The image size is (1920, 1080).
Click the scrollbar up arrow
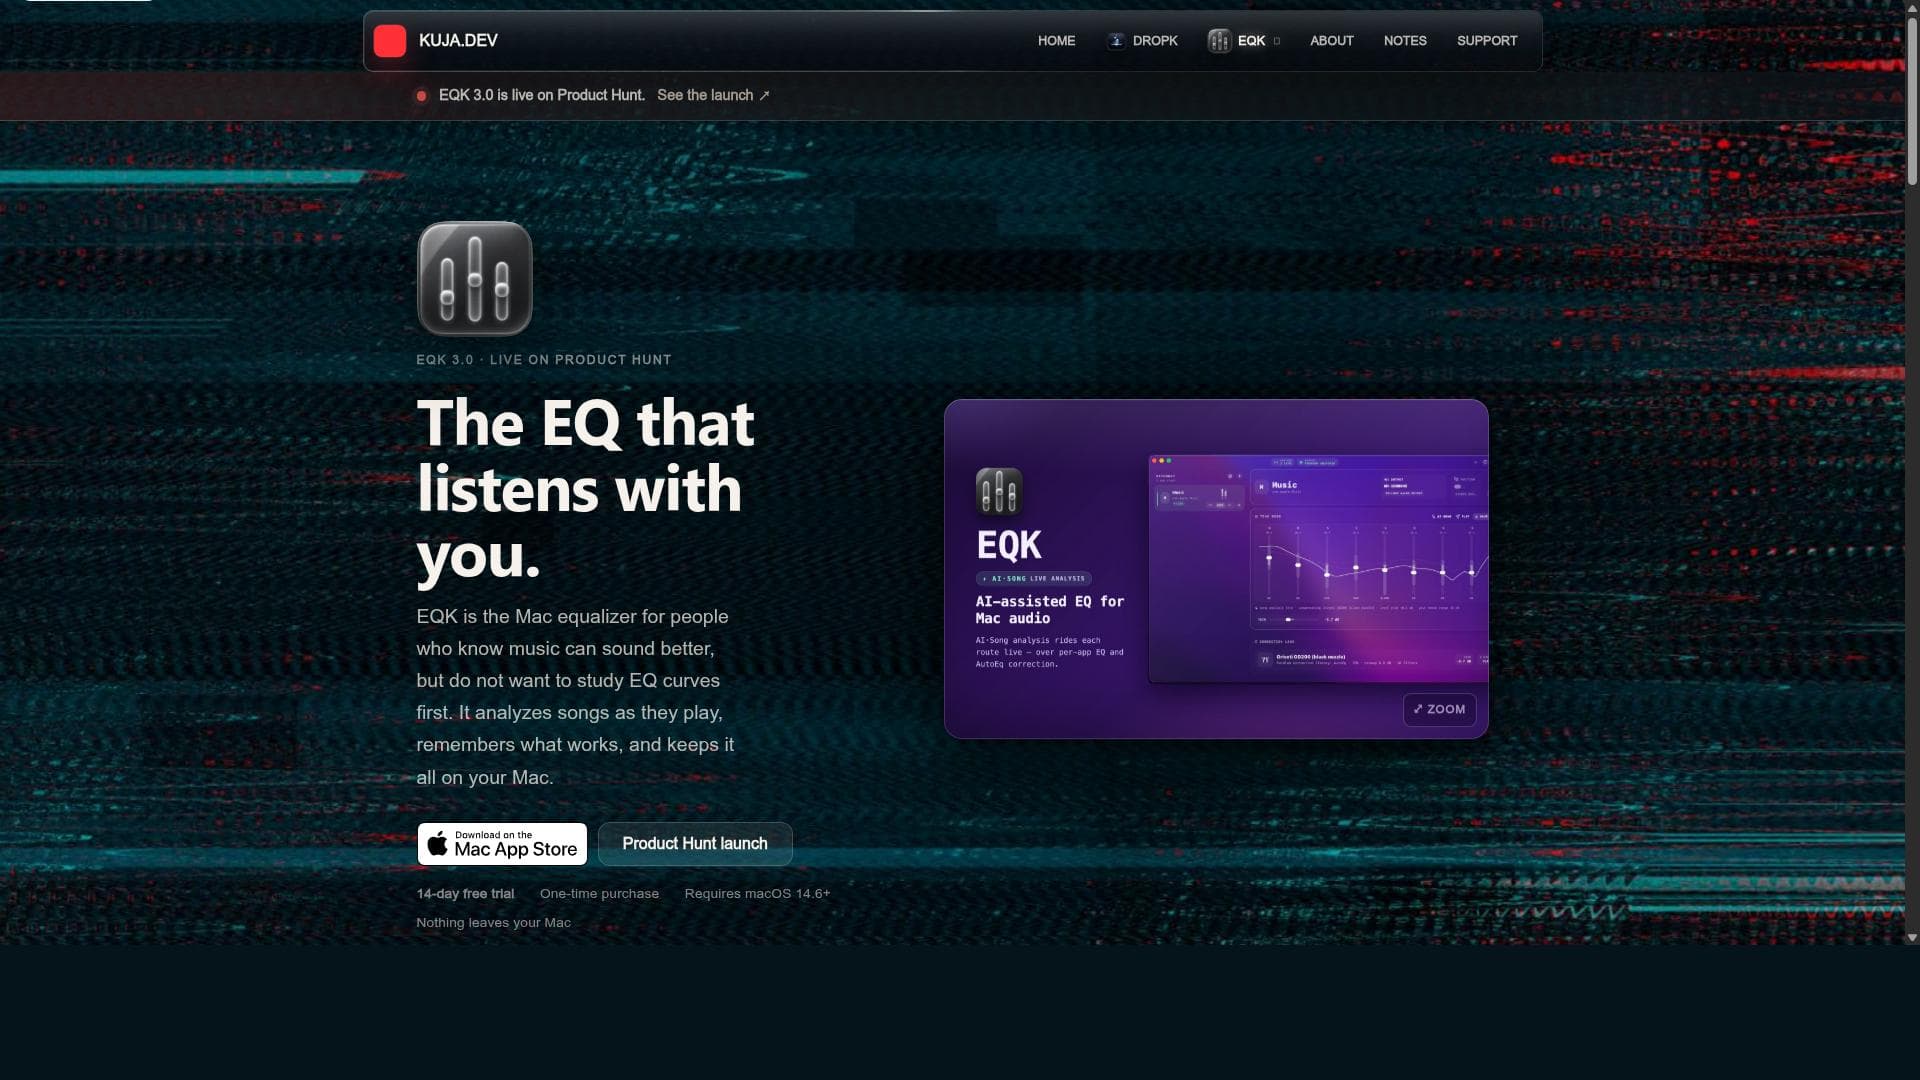[x=1912, y=6]
